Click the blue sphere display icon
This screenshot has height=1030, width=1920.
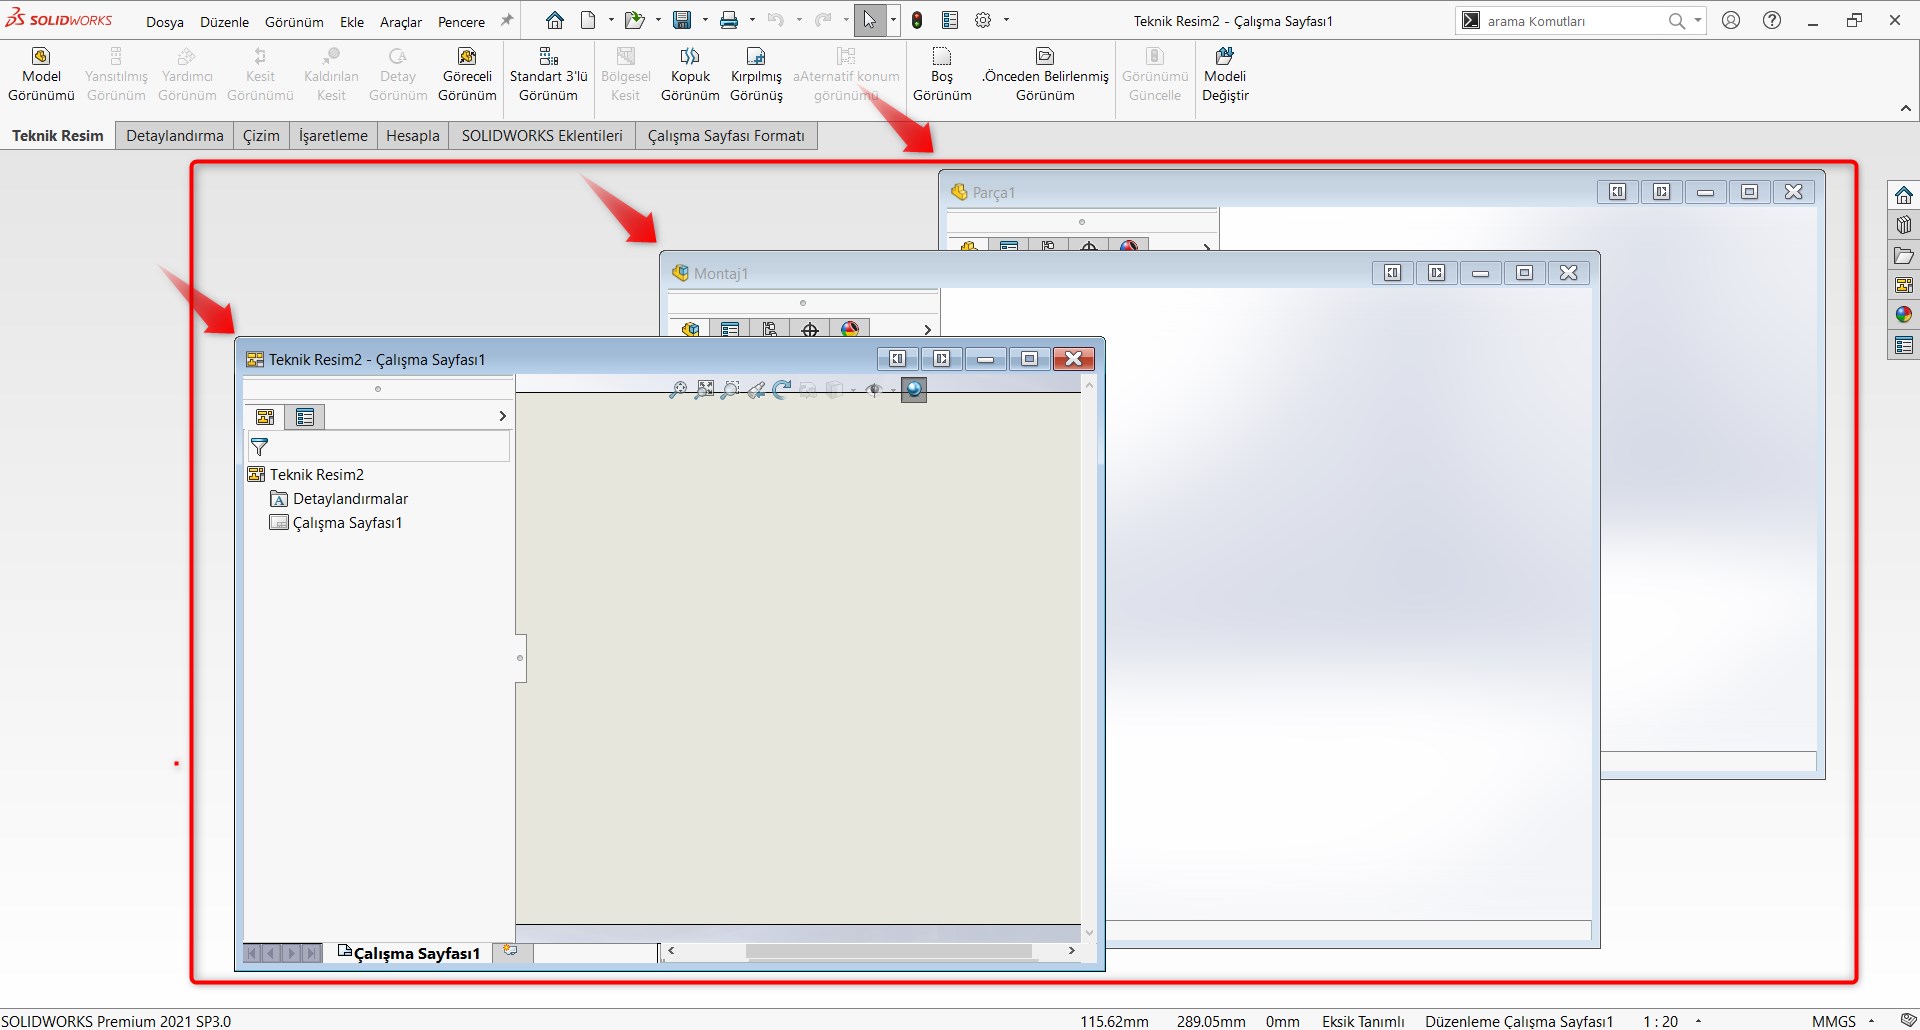(914, 389)
